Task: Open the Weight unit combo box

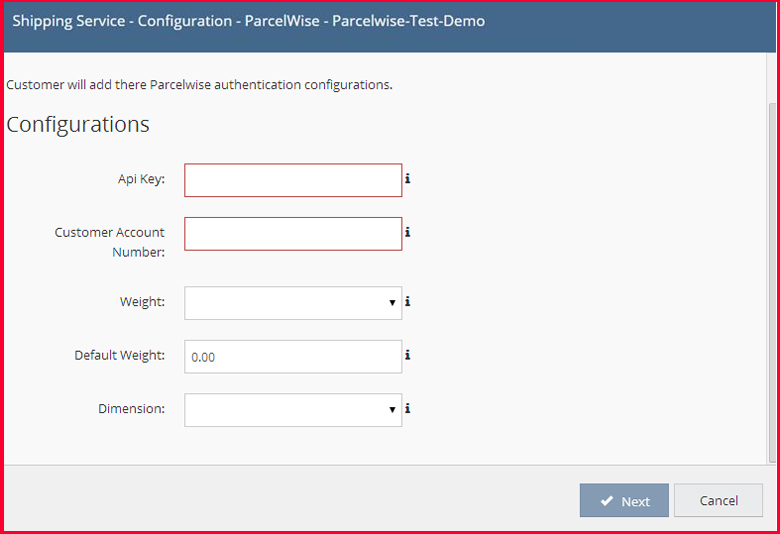Action: [x=293, y=303]
